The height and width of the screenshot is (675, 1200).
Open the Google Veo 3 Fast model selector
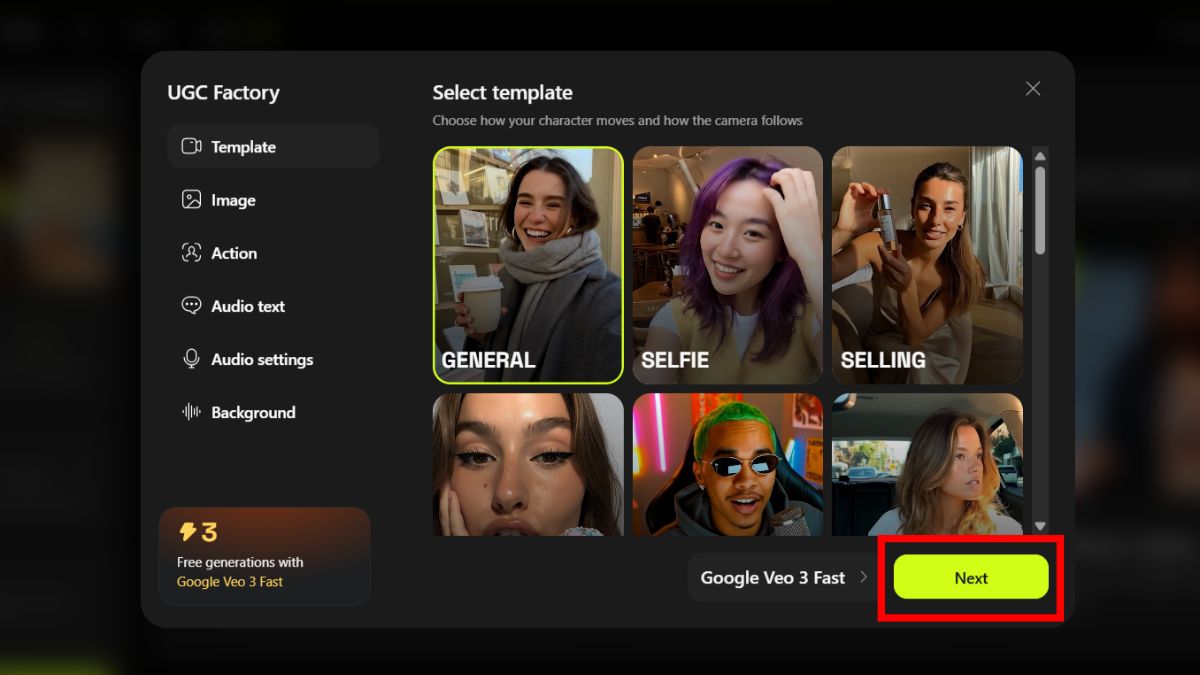(x=772, y=578)
